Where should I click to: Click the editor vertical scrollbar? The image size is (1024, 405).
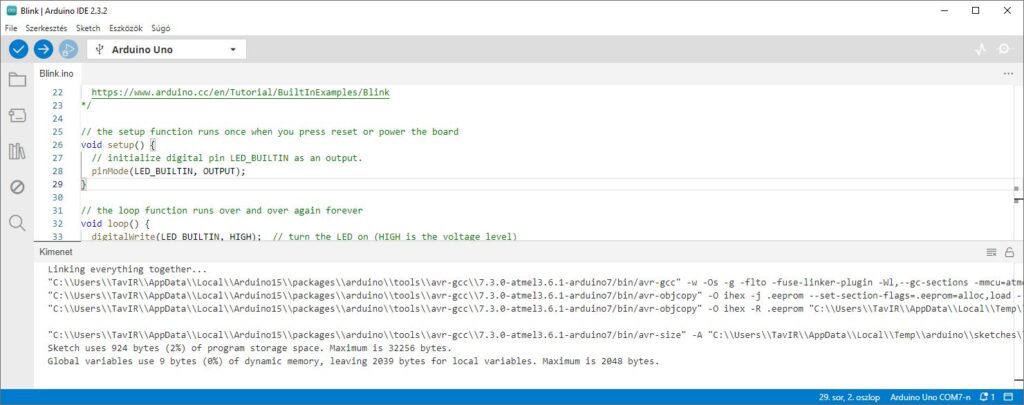(1017, 163)
